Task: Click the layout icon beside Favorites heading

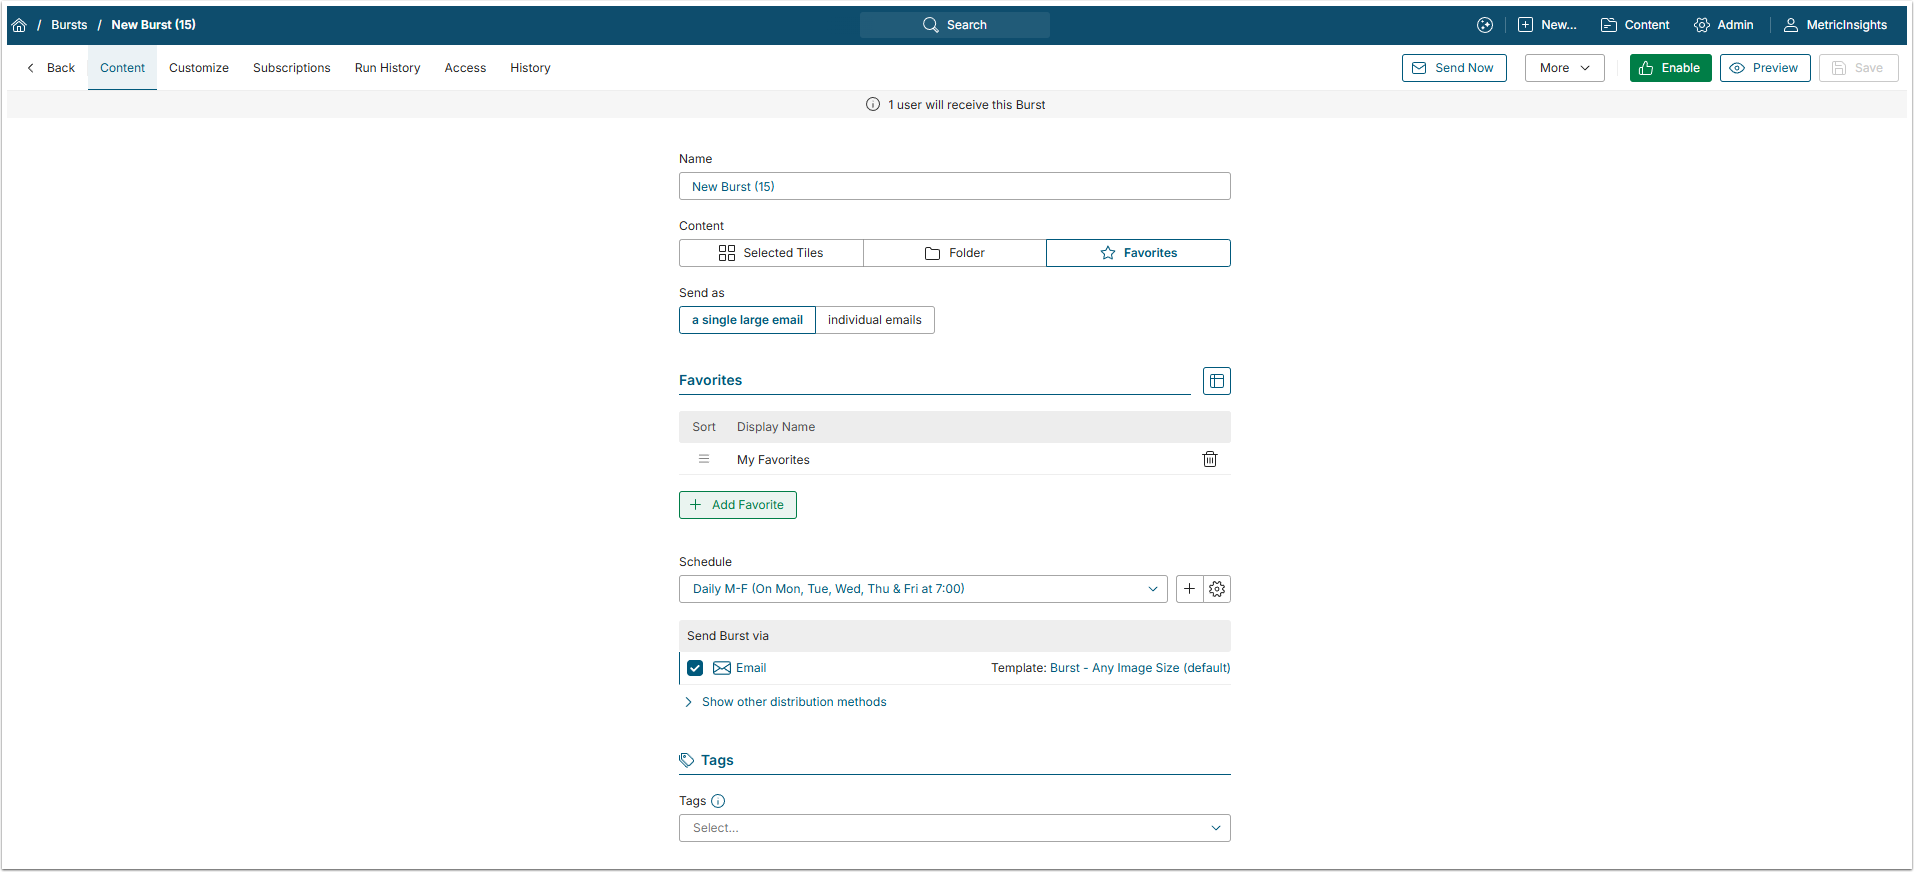Action: pyautogui.click(x=1216, y=381)
